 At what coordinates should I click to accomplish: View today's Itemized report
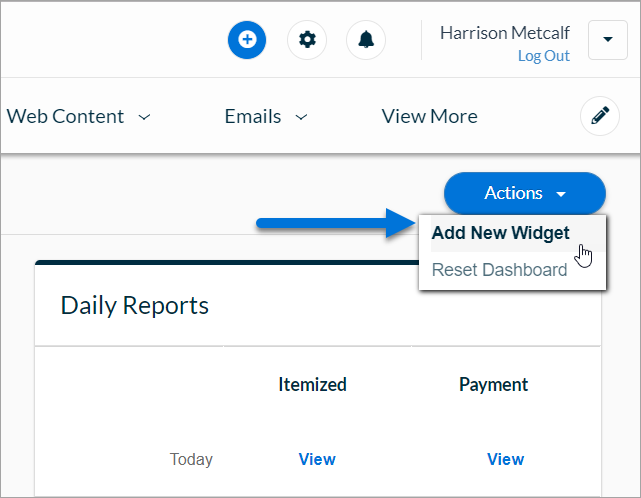[317, 459]
